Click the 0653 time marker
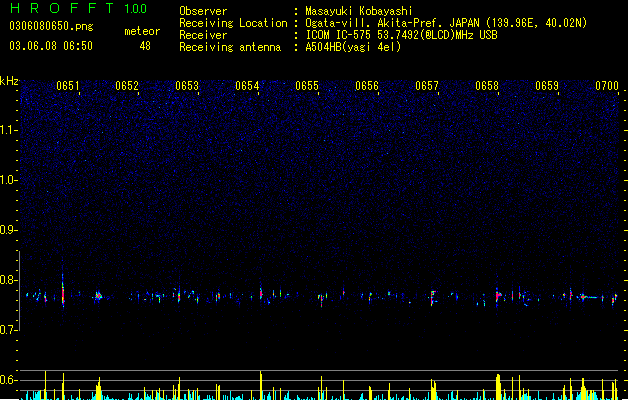Image resolution: width=629 pixels, height=400 pixels. click(187, 86)
